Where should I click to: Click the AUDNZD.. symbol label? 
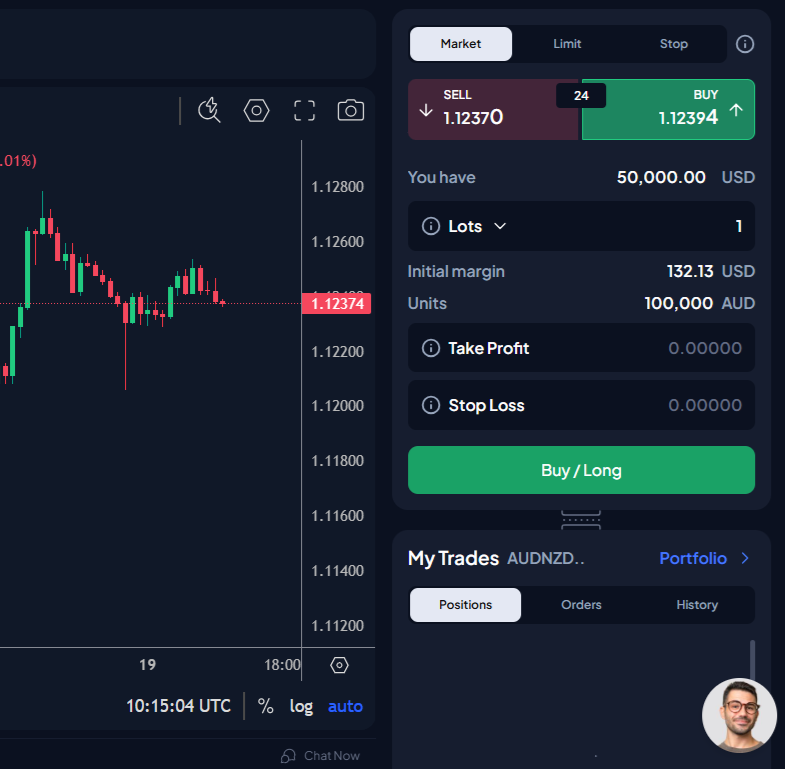pos(546,558)
